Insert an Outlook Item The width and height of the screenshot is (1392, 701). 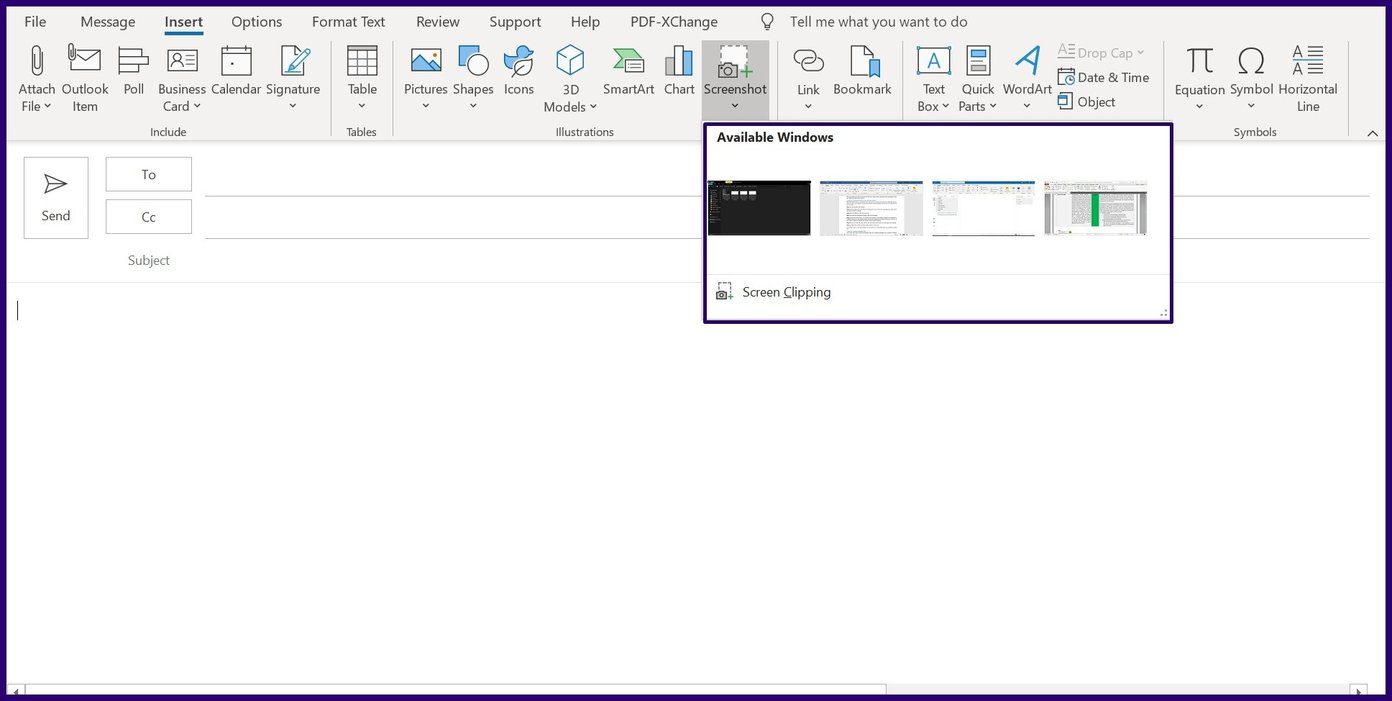point(85,78)
